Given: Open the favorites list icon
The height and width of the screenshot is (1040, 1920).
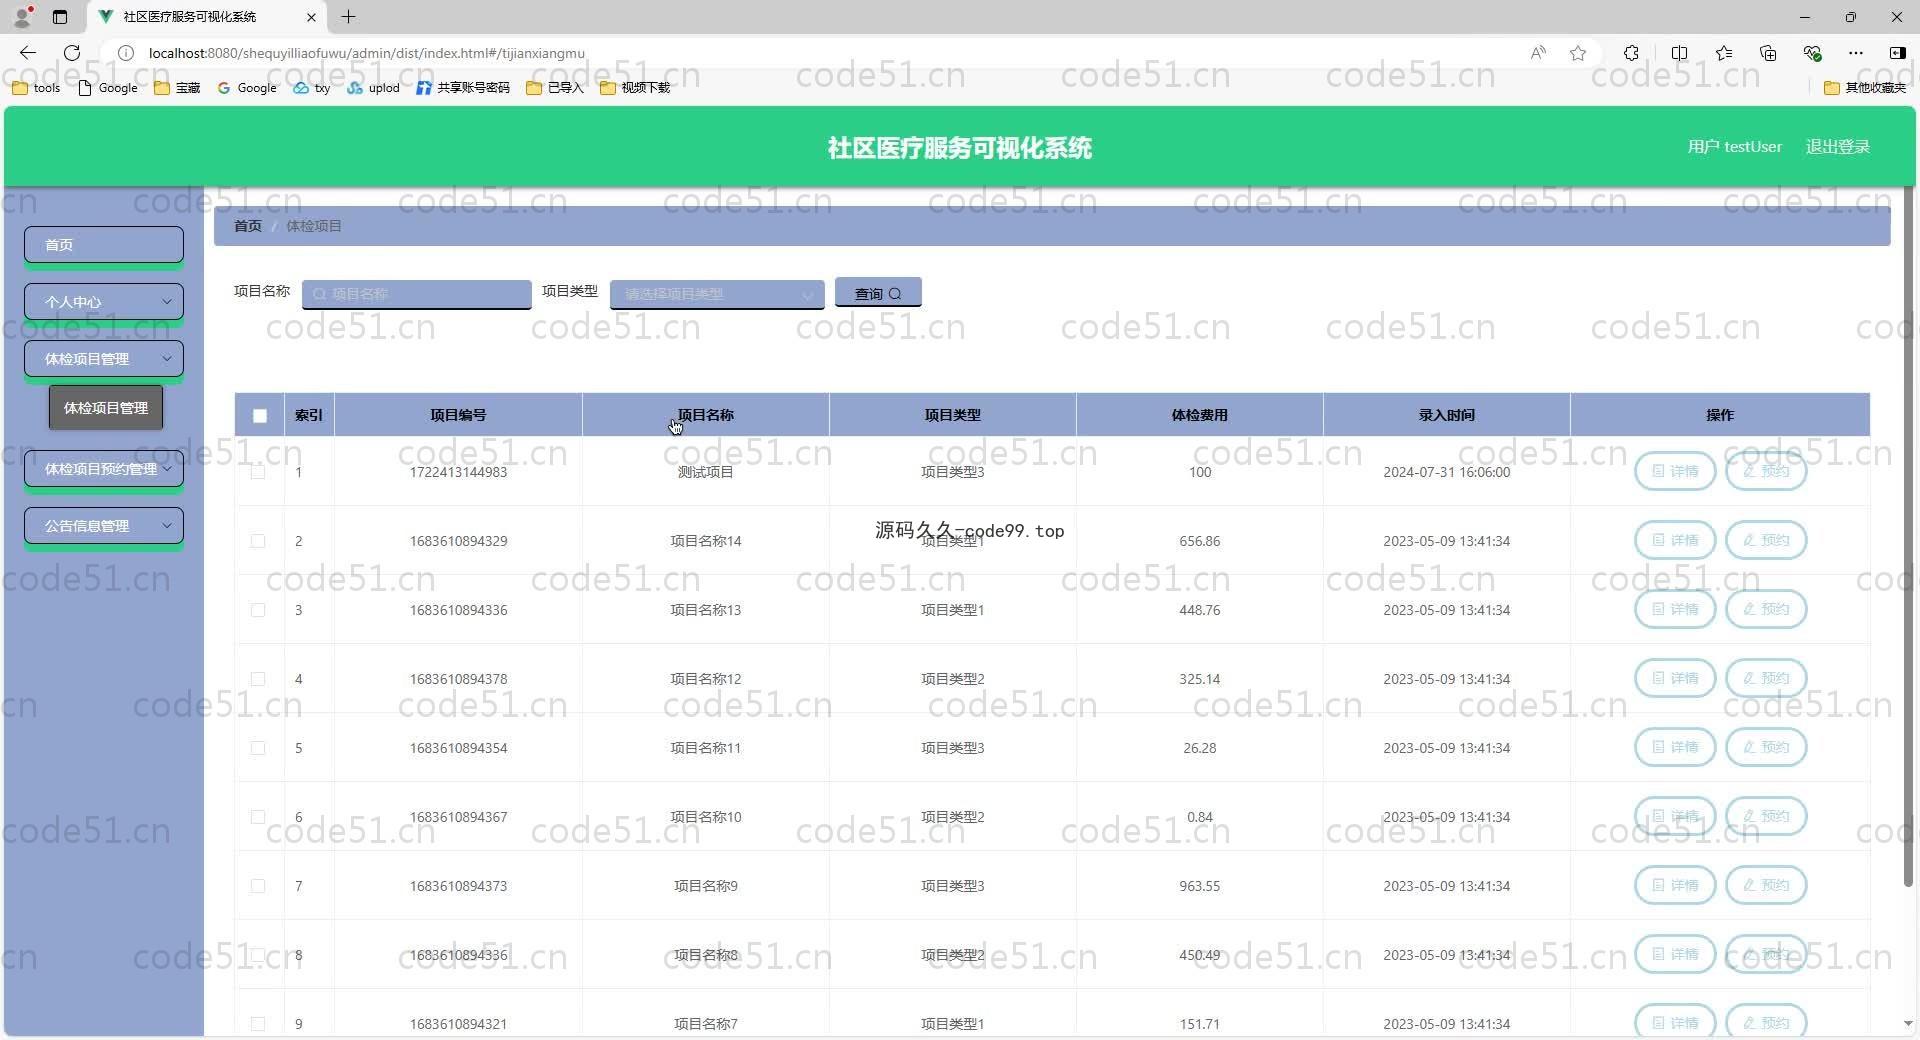Looking at the screenshot, I should pyautogui.click(x=1724, y=53).
